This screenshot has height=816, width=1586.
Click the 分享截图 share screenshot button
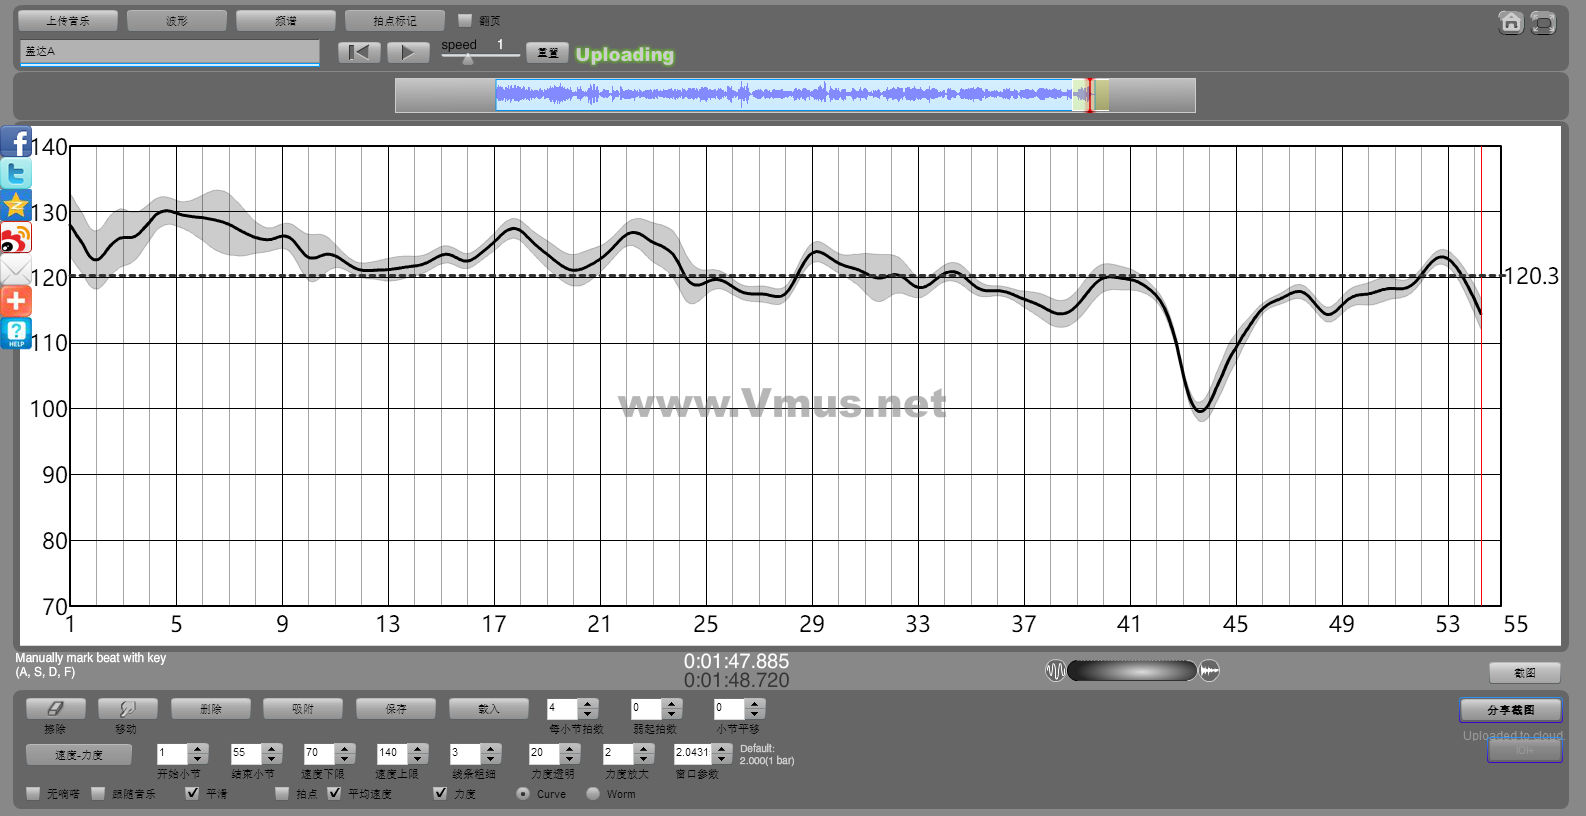(x=1510, y=710)
